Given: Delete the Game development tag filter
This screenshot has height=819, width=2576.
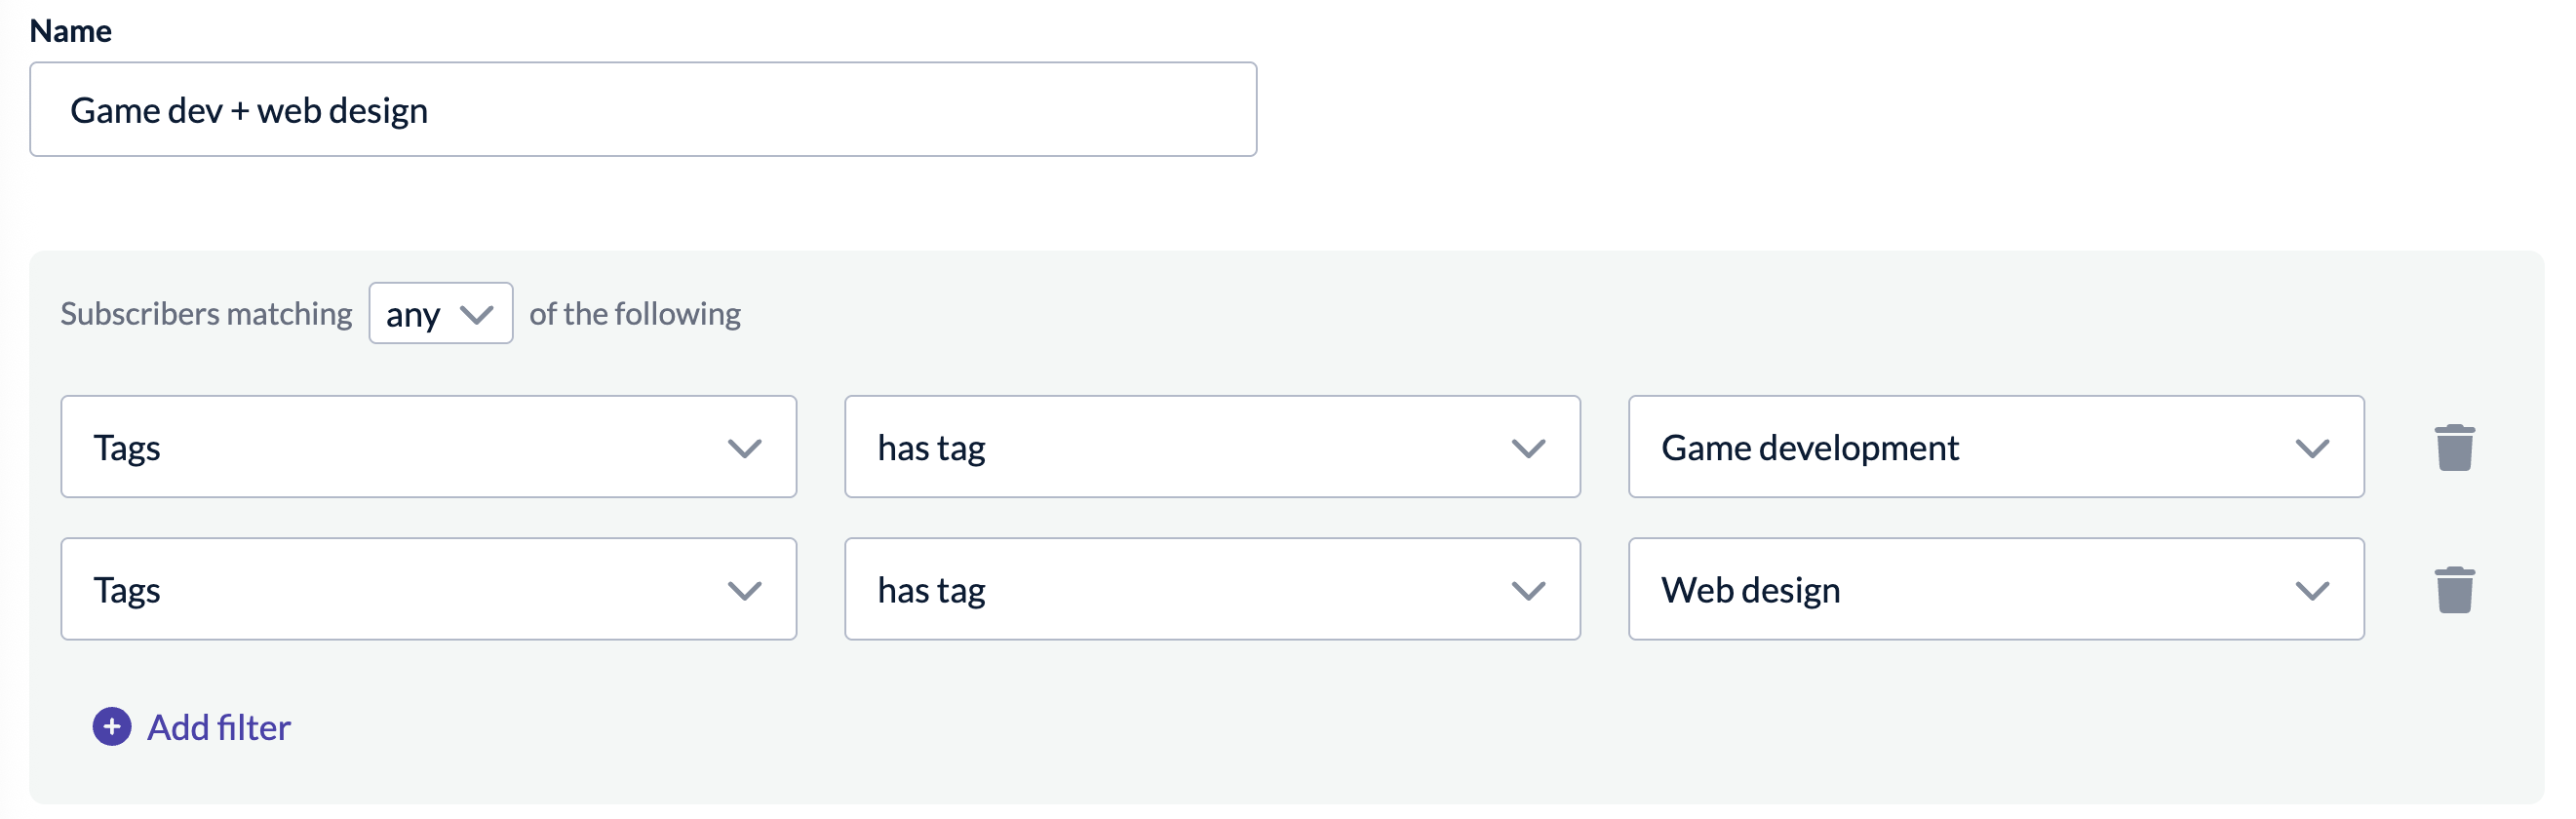Looking at the screenshot, I should coord(2454,447).
